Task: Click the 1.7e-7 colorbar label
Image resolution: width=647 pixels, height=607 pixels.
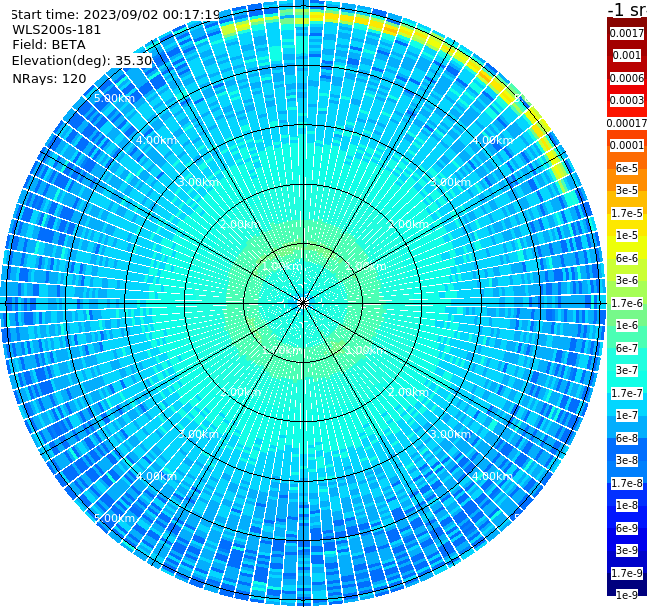Action: point(626,393)
